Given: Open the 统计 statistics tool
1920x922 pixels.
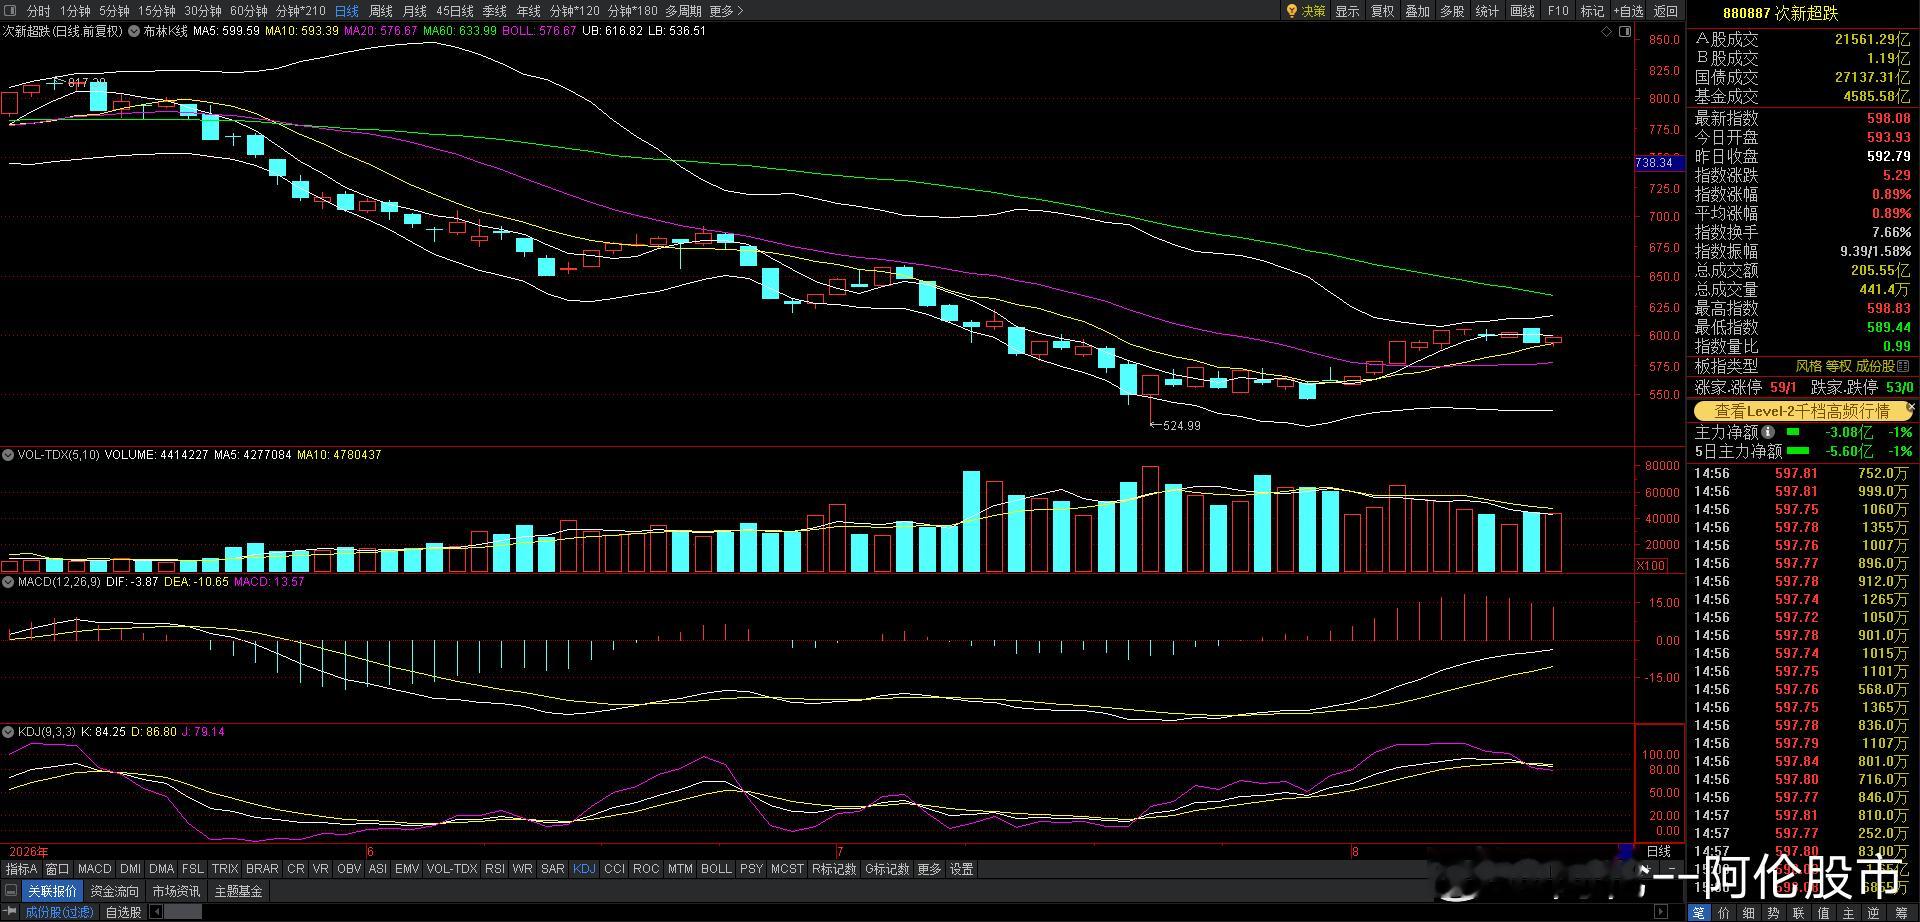Looking at the screenshot, I should [1487, 11].
